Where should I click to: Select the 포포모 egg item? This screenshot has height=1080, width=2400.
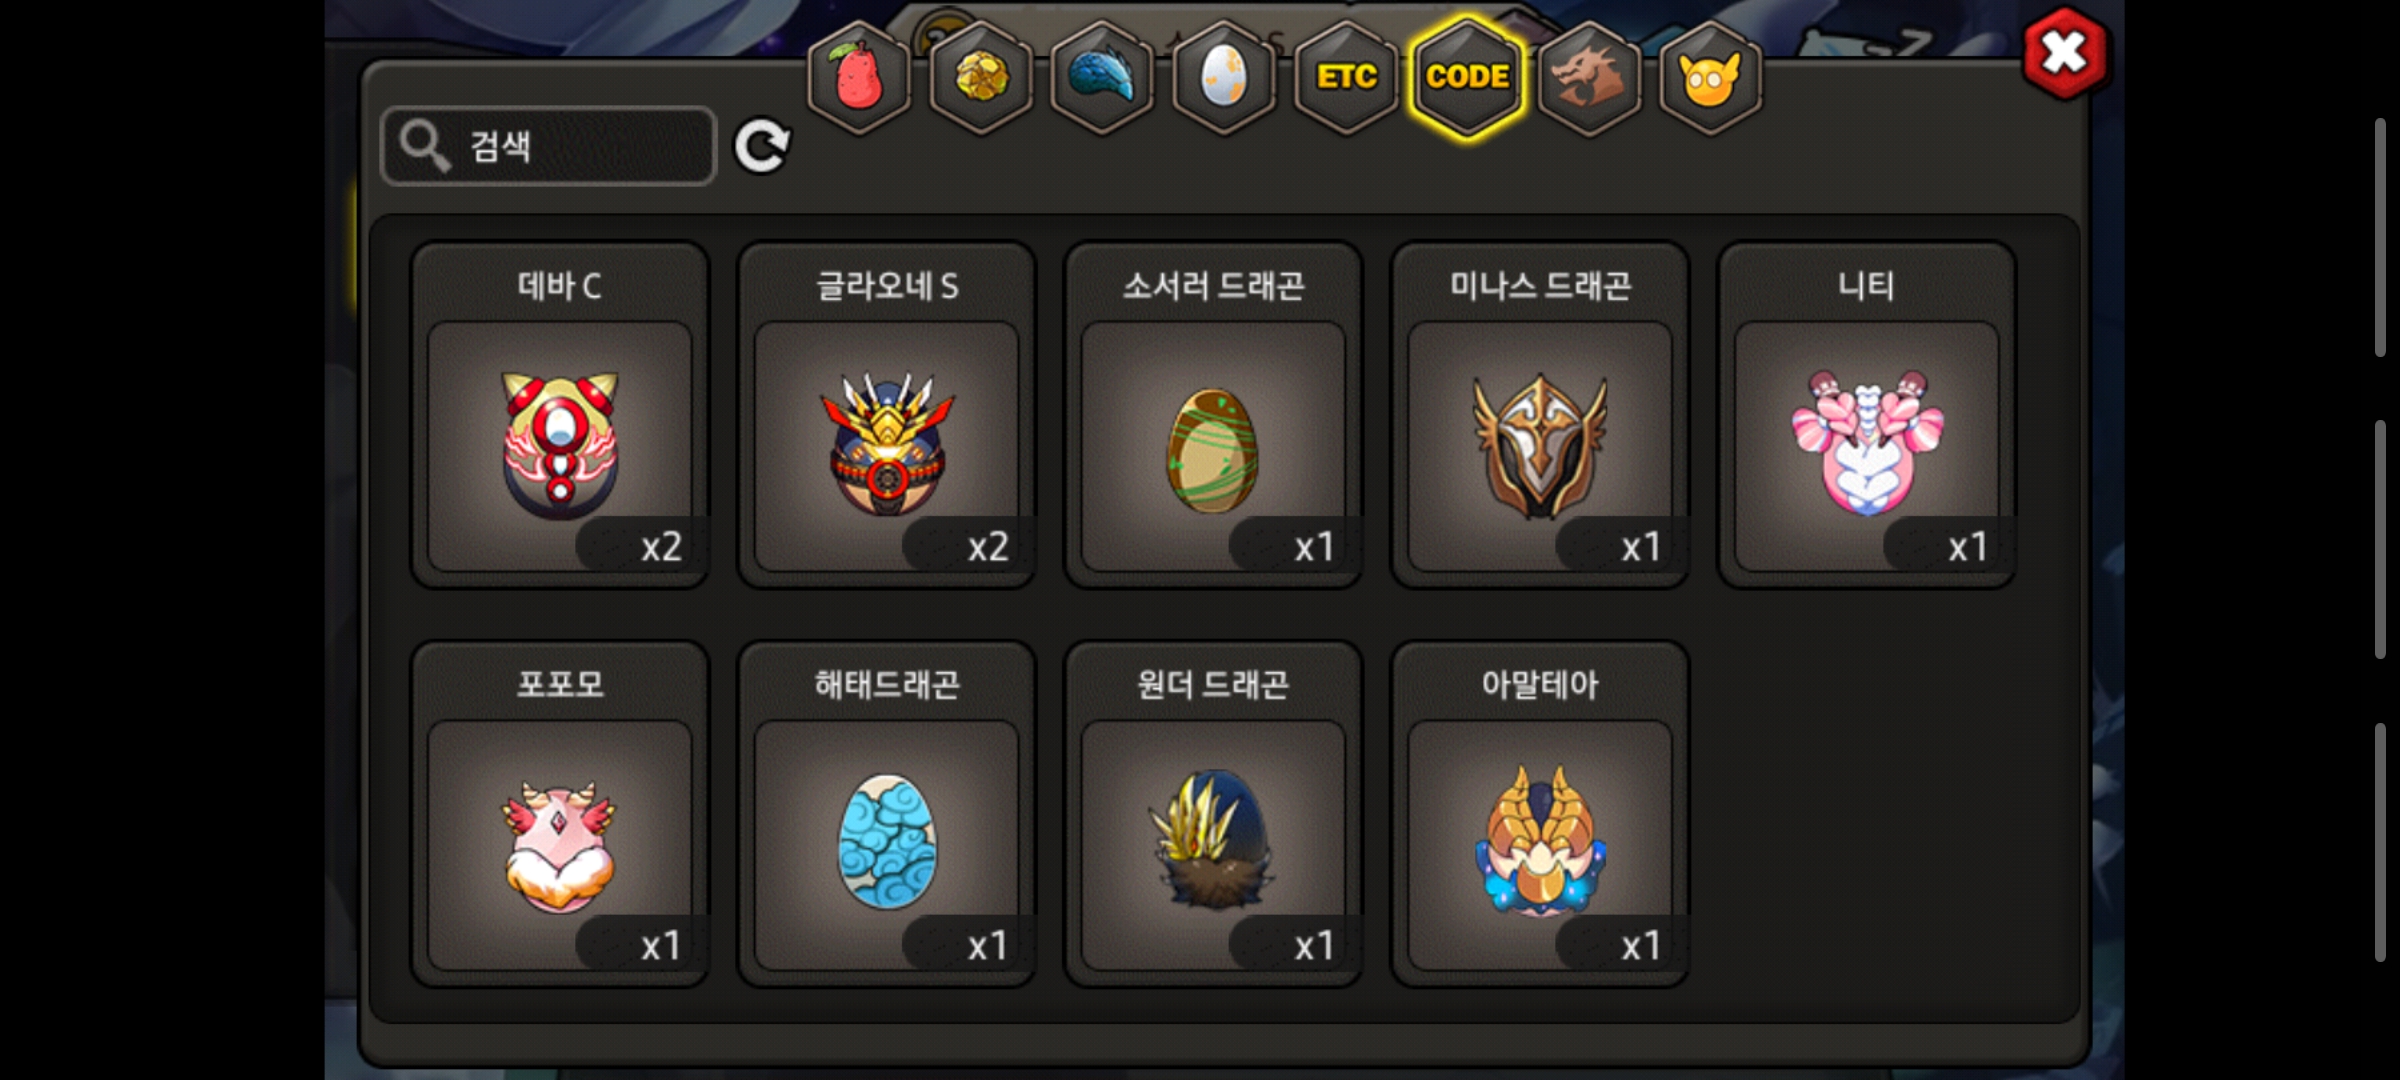[560, 814]
